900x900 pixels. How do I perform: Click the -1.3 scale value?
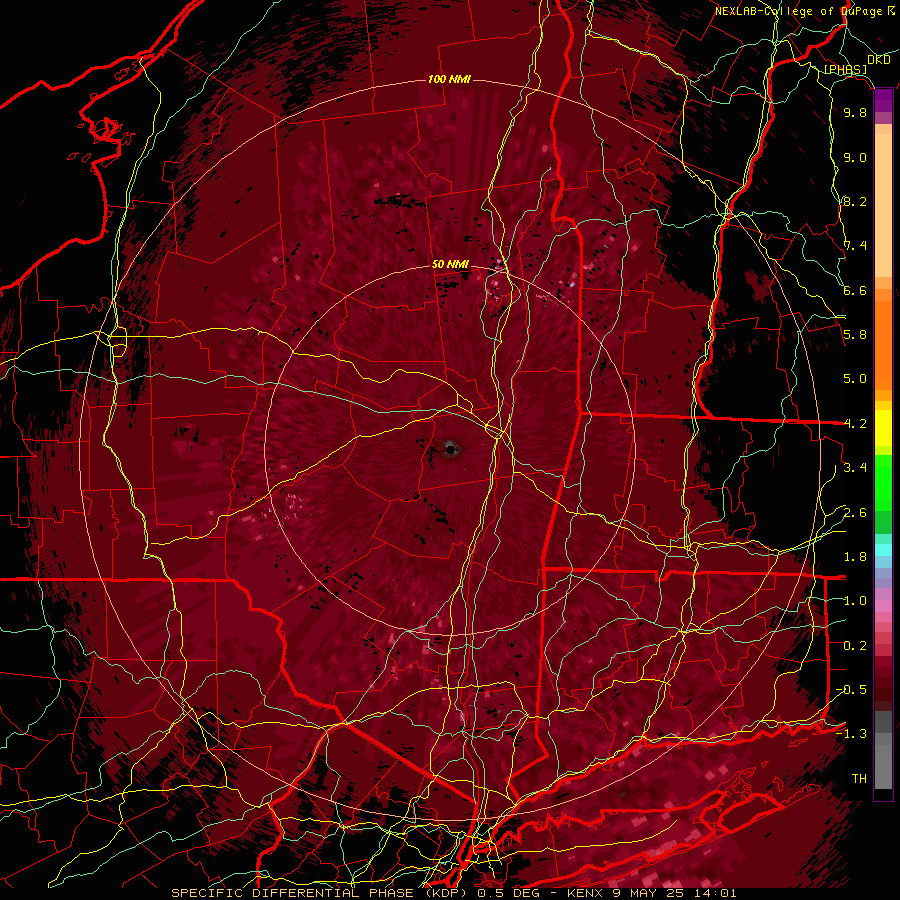tap(851, 734)
